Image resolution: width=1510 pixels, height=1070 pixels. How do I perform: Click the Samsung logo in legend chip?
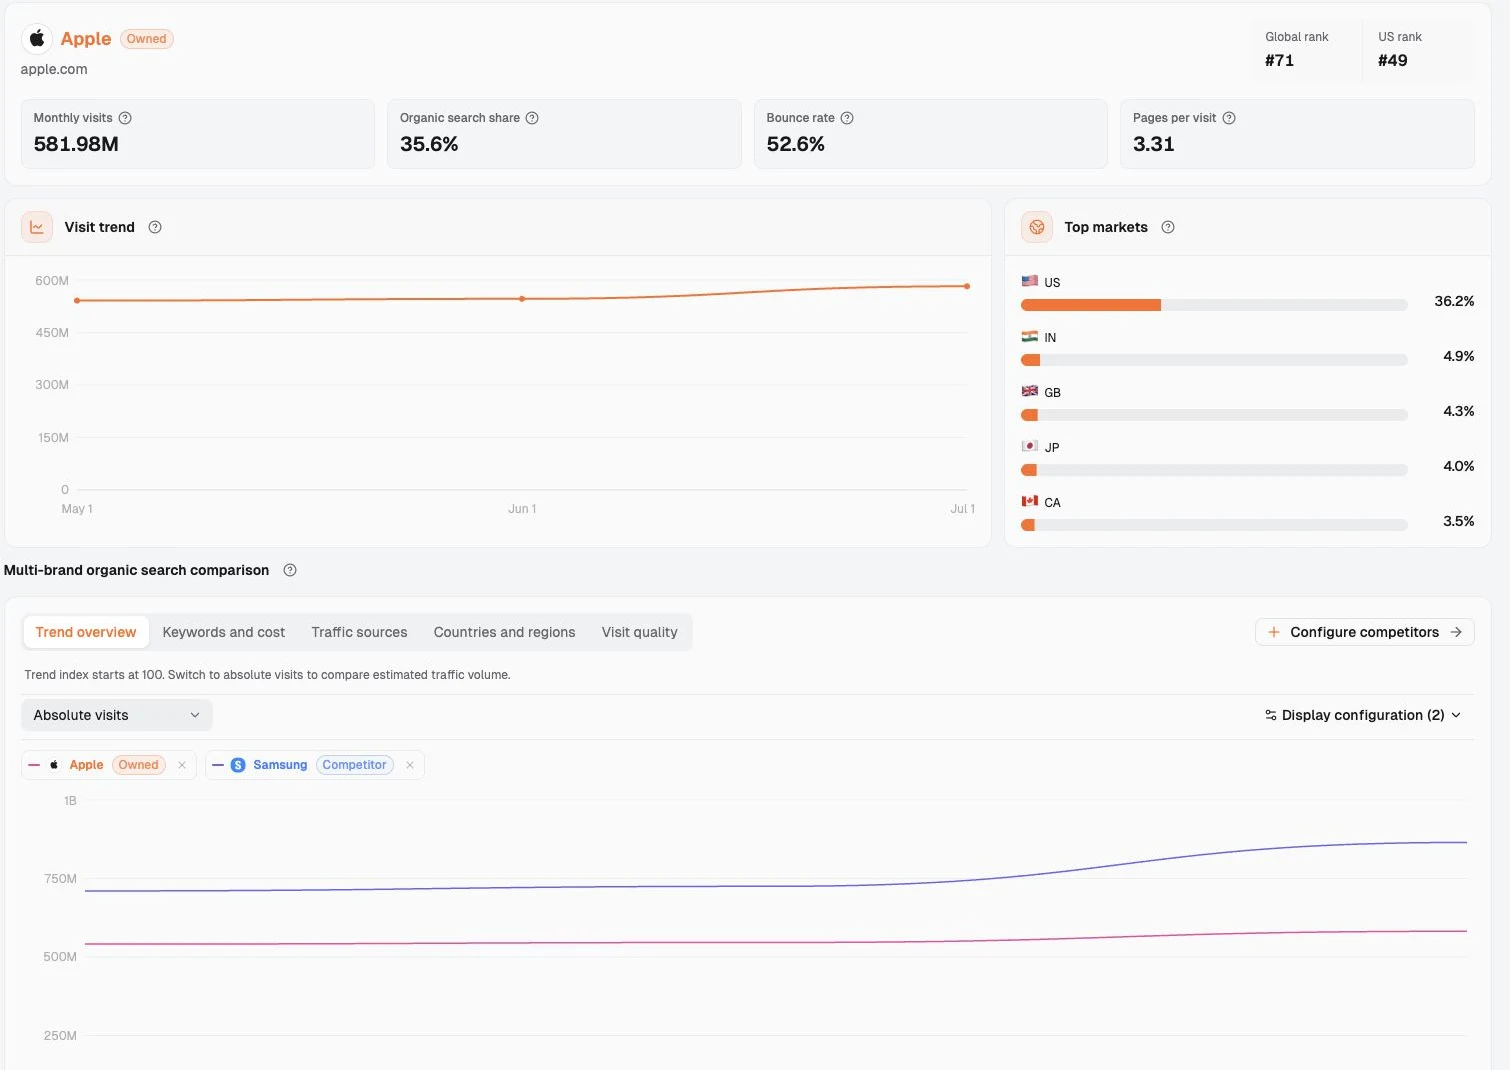pos(238,765)
